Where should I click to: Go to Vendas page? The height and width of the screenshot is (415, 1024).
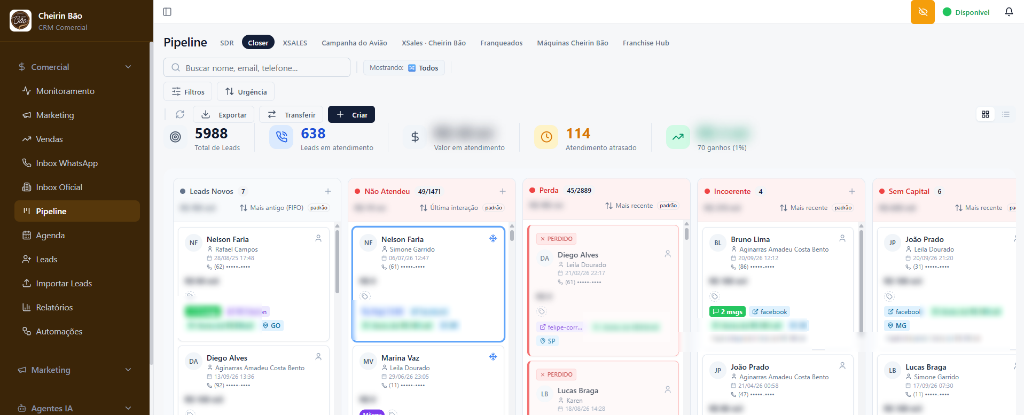click(76, 139)
